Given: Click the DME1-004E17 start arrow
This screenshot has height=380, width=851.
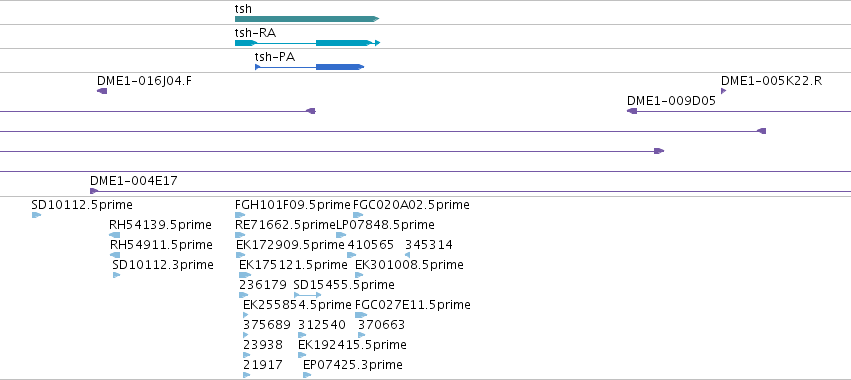Looking at the screenshot, I should 94,191.
